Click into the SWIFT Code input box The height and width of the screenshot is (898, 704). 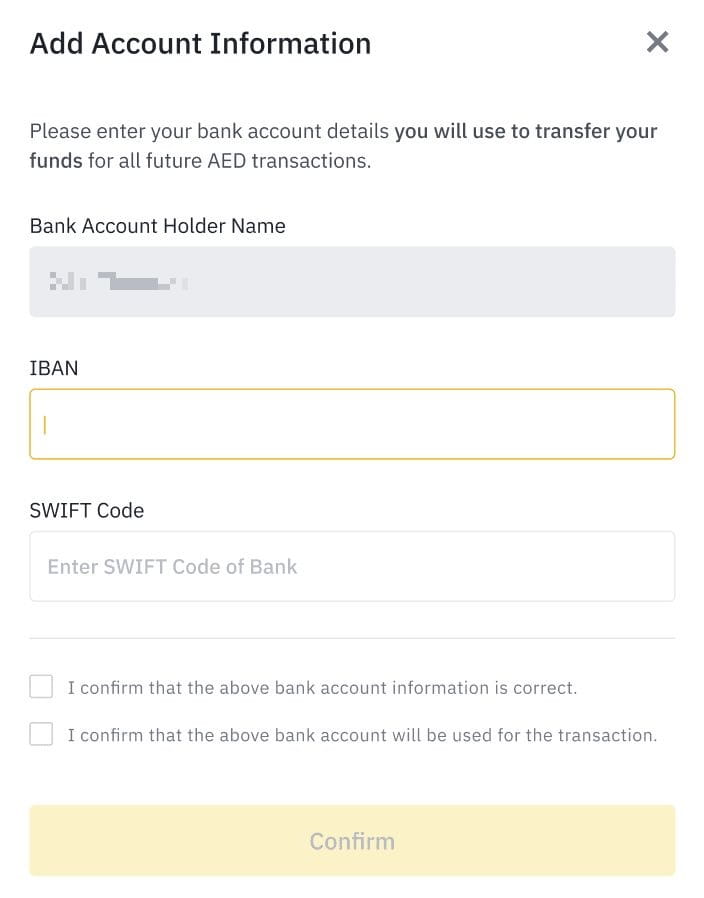(x=352, y=566)
